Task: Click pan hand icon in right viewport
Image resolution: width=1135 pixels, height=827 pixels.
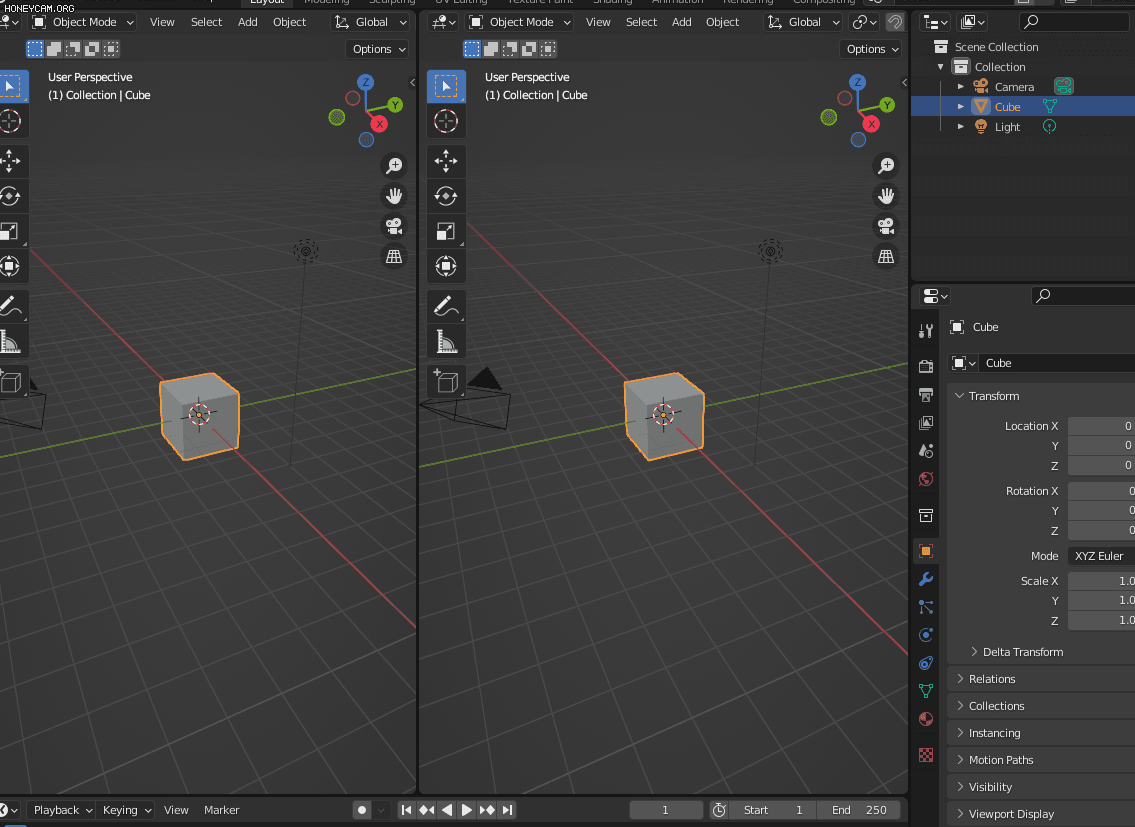Action: tap(886, 196)
